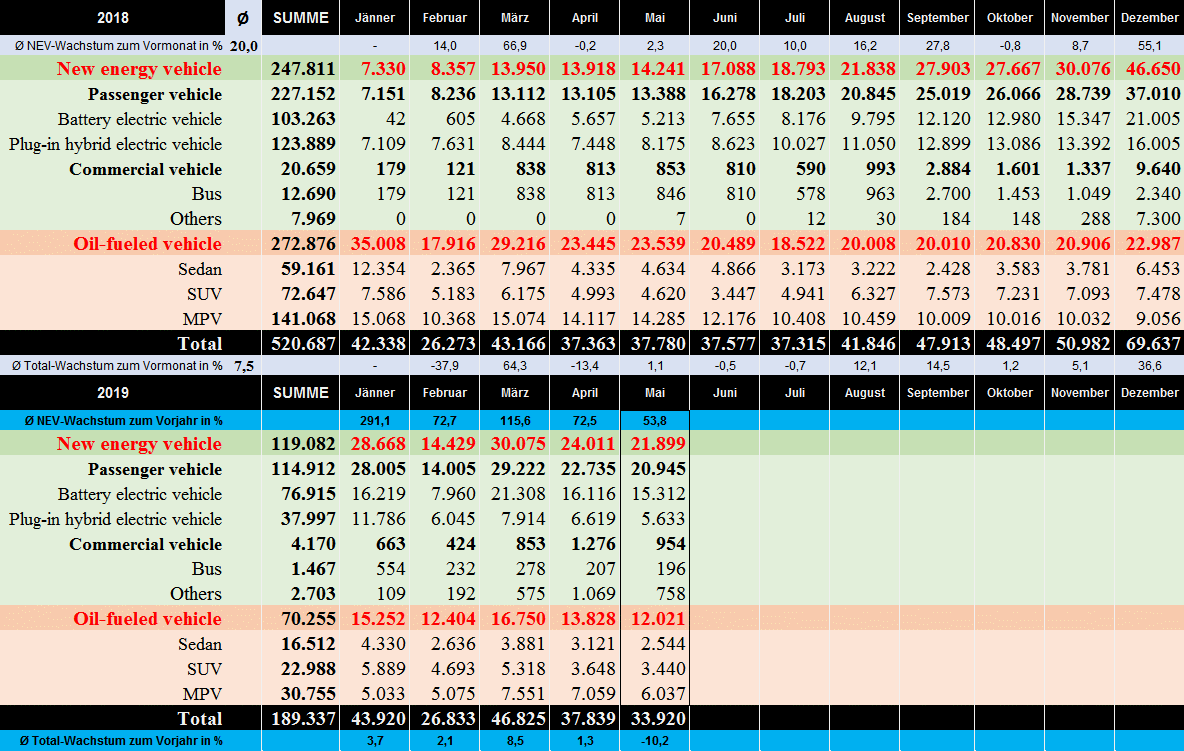Select 2018 New energy vehicle sum "247.811"
The width and height of the screenshot is (1184, 751).
pyautogui.click(x=303, y=69)
